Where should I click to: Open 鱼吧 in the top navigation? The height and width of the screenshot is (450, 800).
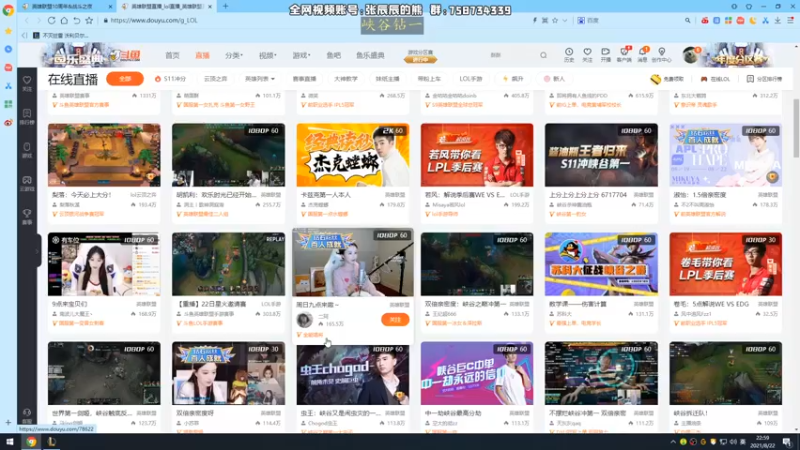334,55
